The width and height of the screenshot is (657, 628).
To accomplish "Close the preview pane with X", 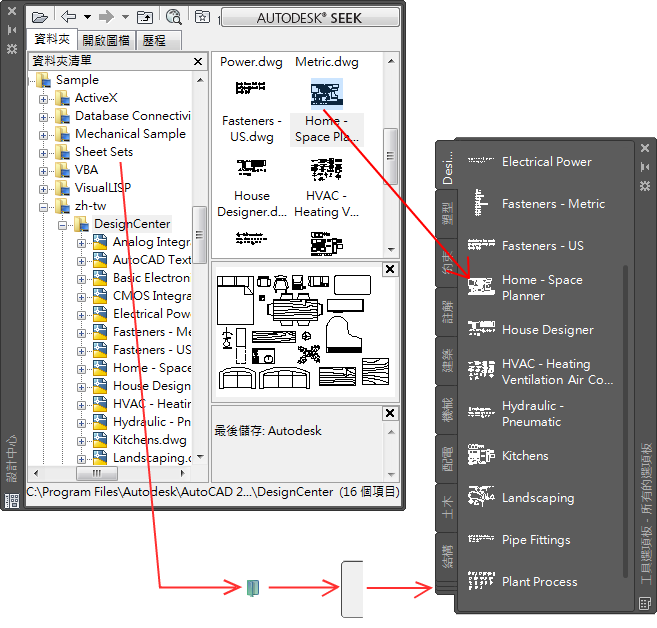I will (390, 269).
